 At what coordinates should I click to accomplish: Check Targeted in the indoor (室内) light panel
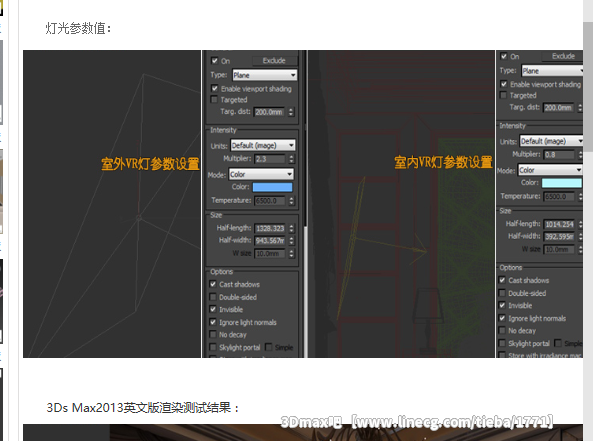click(503, 95)
